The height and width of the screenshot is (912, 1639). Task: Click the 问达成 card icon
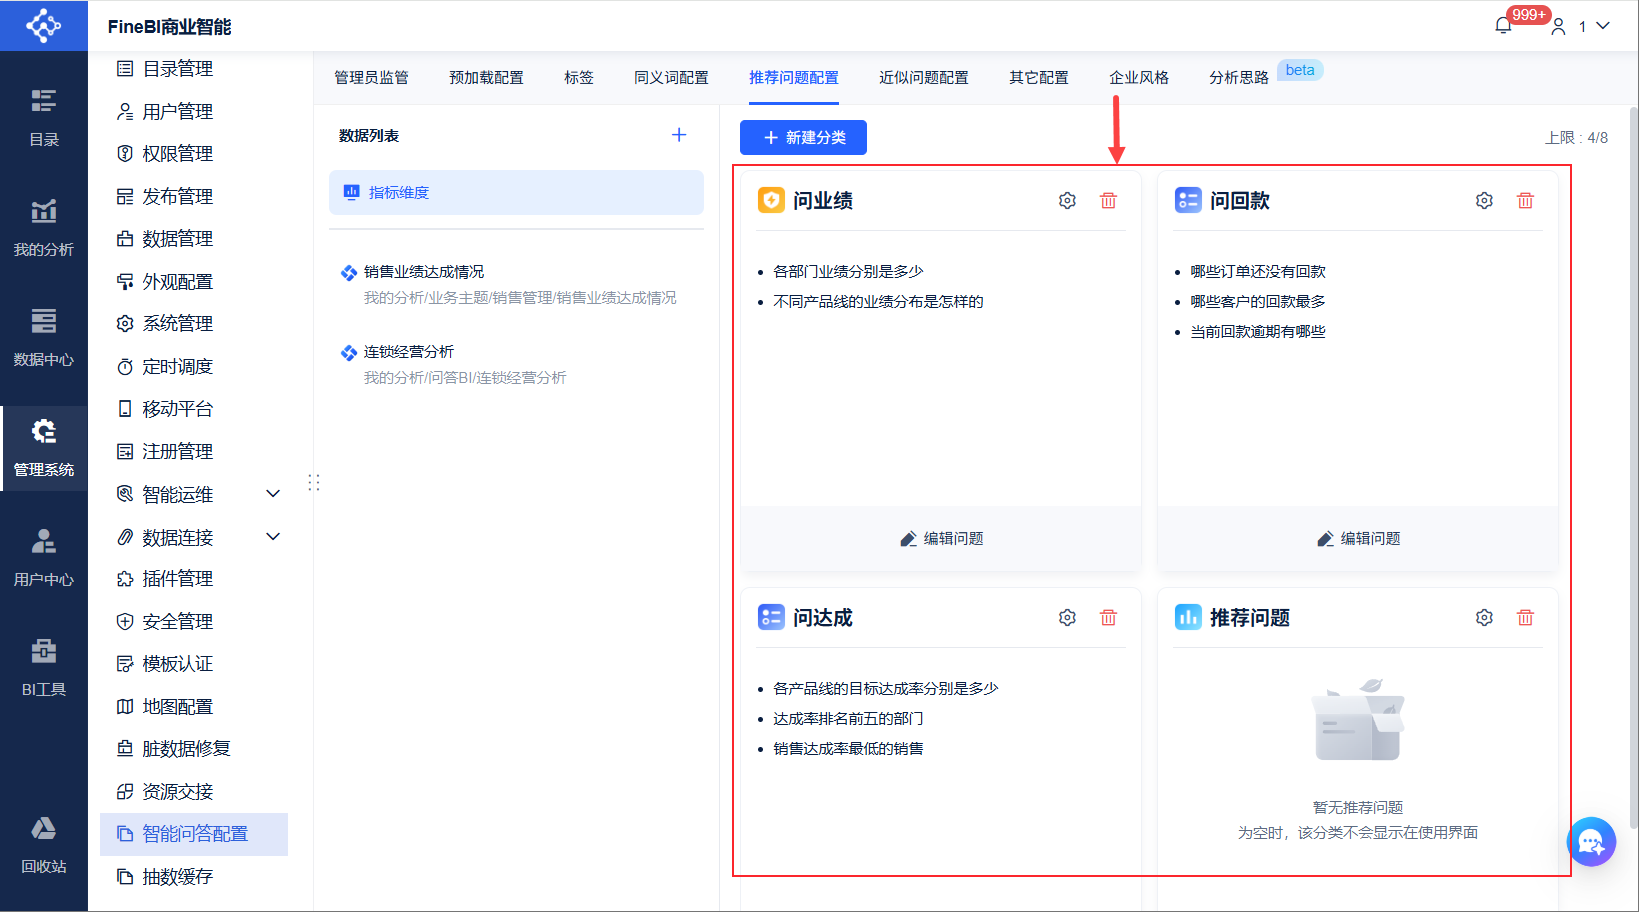click(x=771, y=617)
